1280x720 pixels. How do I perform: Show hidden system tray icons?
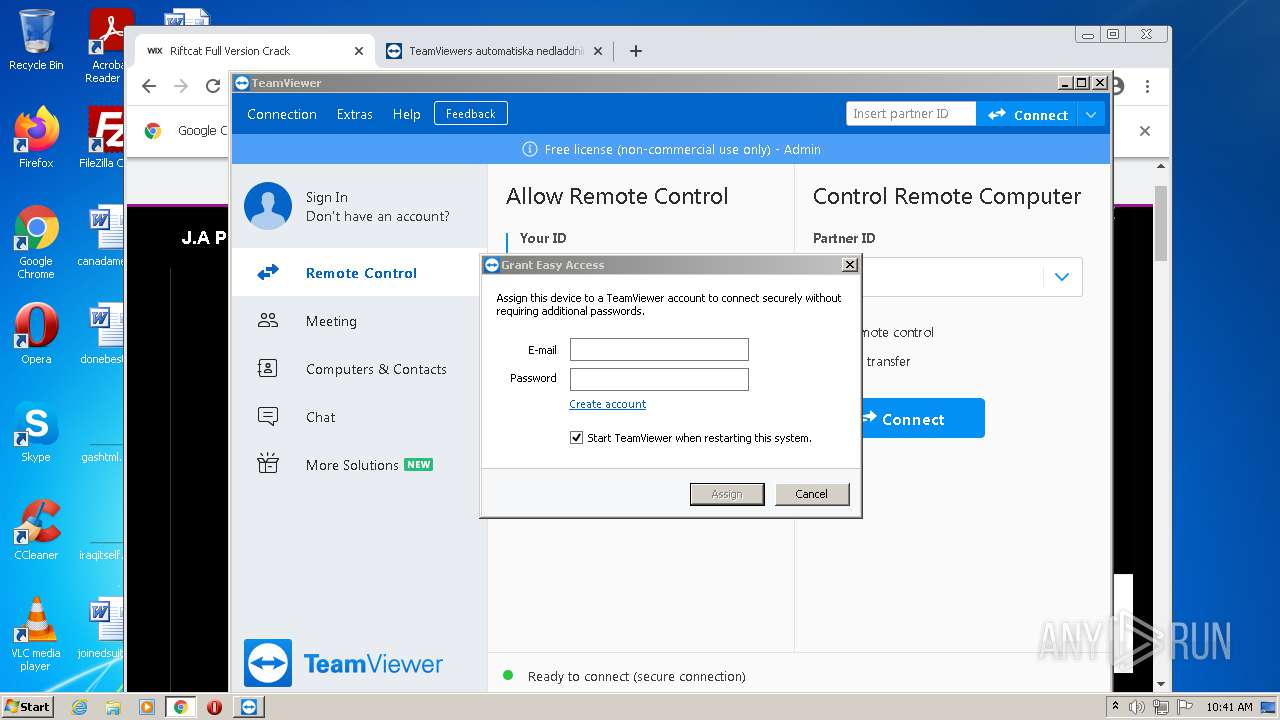point(1116,707)
